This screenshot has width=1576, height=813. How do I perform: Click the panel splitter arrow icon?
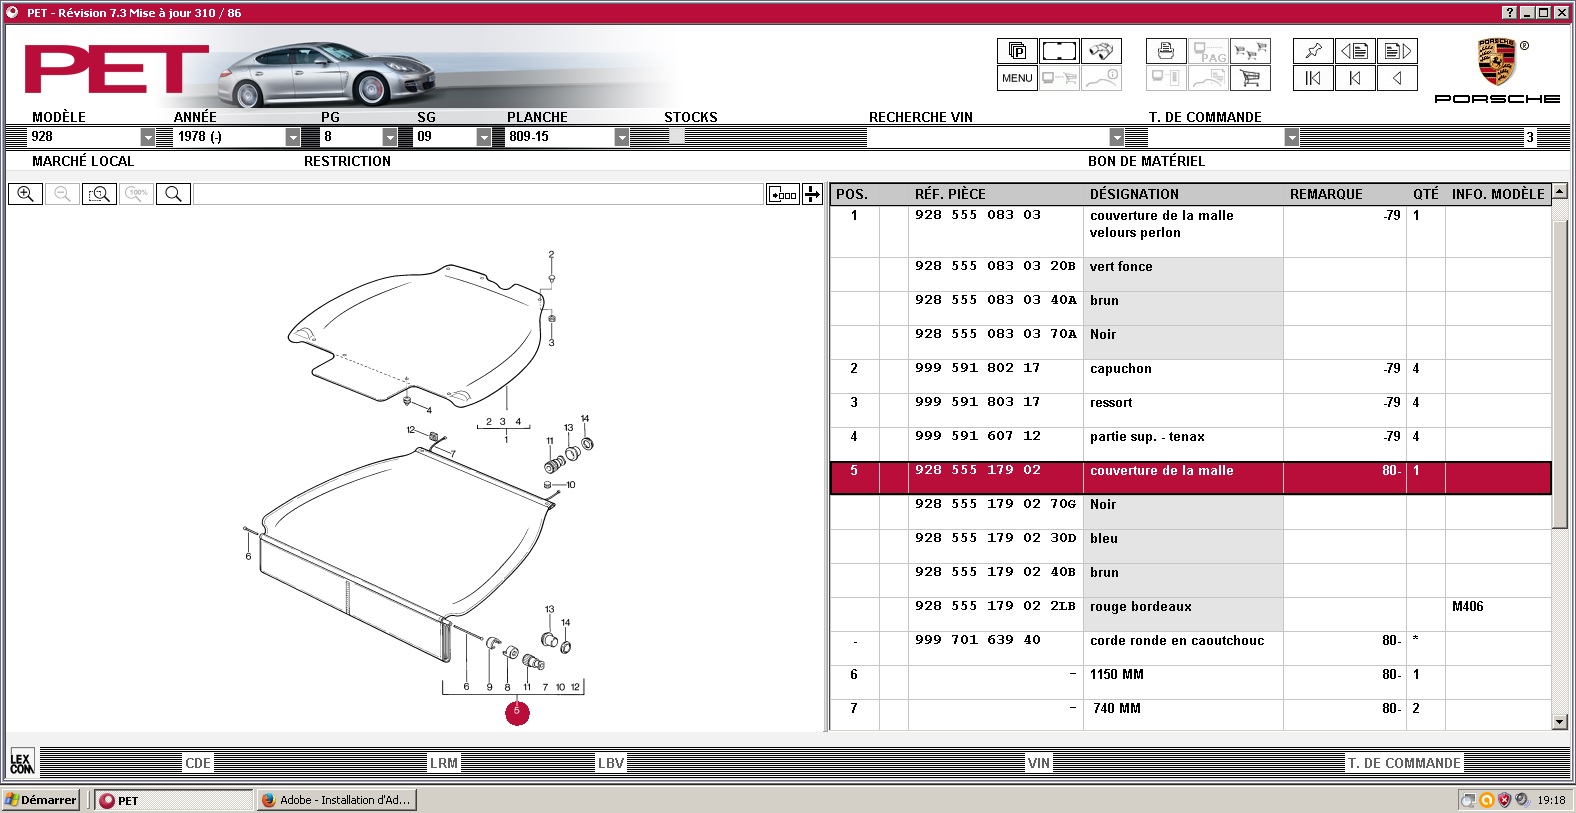pos(812,194)
